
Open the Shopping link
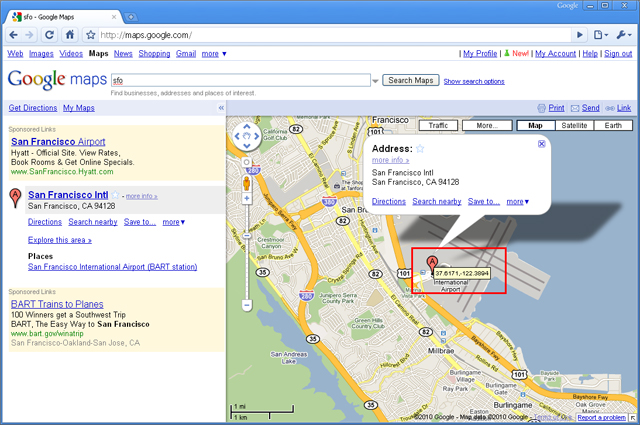[154, 53]
